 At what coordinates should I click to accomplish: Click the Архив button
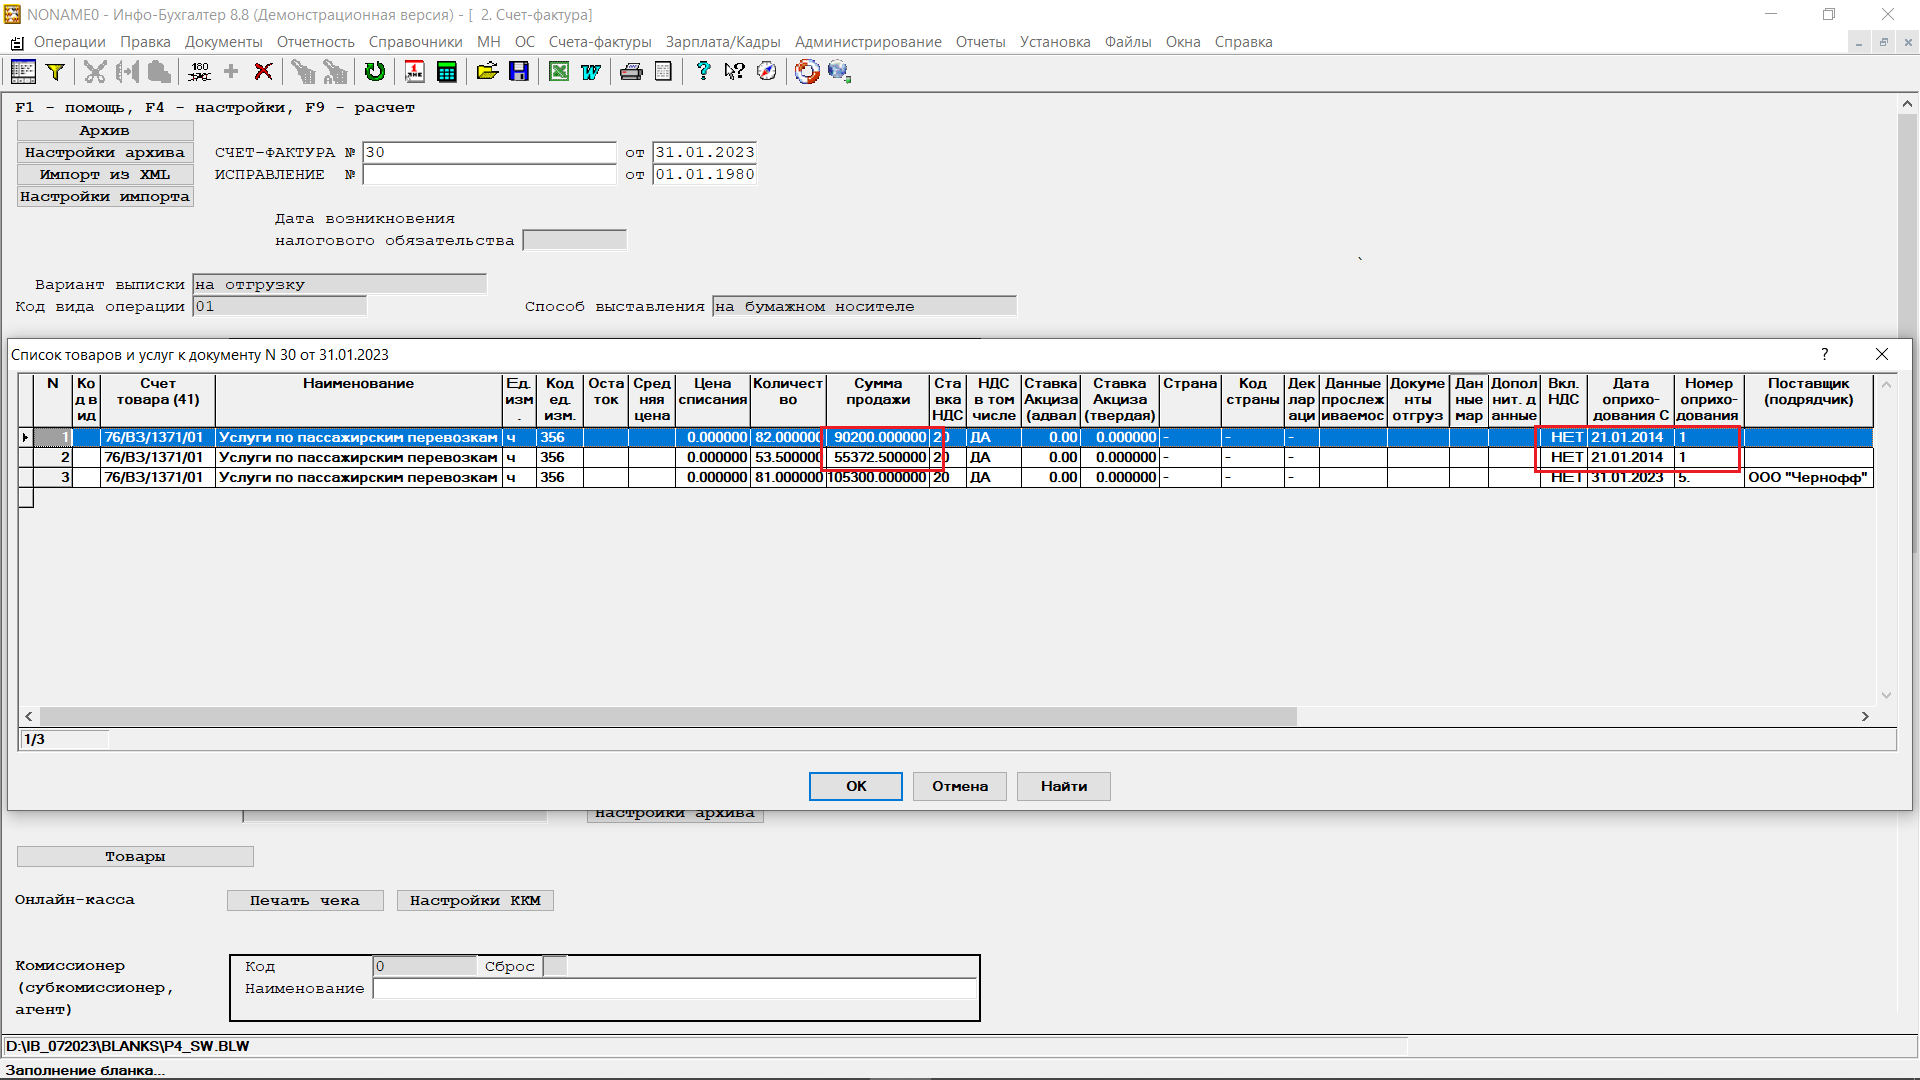[105, 131]
